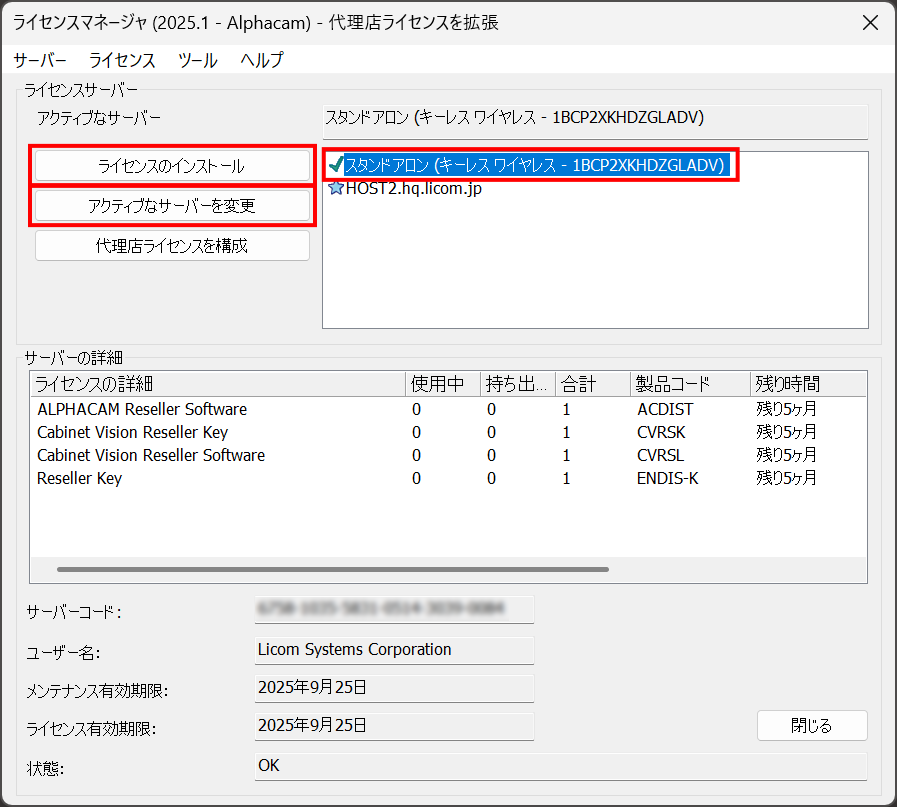Viewport: 897px width, 807px height.
Task: Click product code CVRSK
Action: point(661,432)
